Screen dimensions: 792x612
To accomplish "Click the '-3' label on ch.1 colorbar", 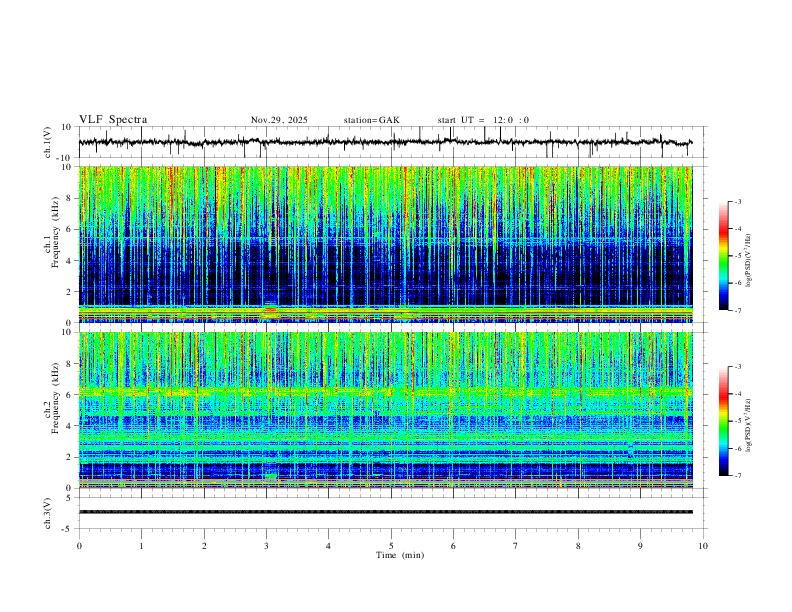I will (737, 201).
